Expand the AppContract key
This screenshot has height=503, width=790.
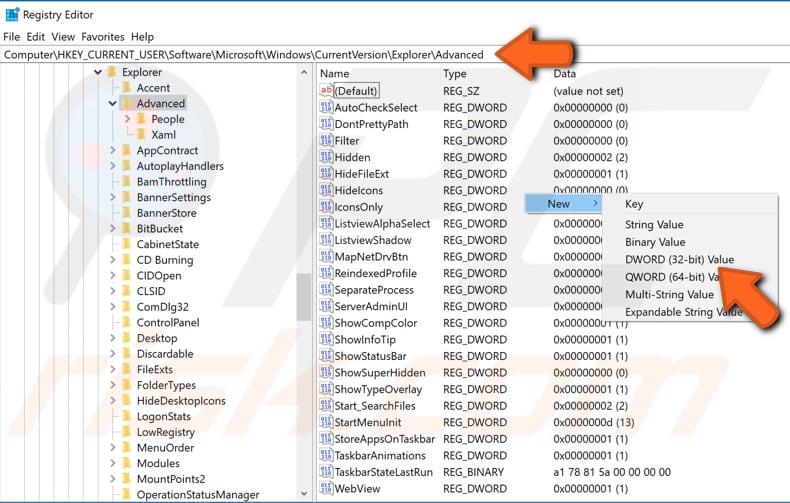(x=112, y=150)
